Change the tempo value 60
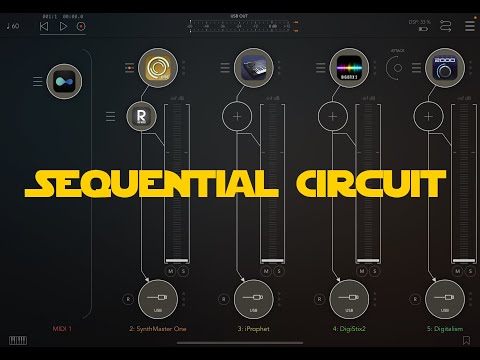The width and height of the screenshot is (480, 360). (13, 26)
